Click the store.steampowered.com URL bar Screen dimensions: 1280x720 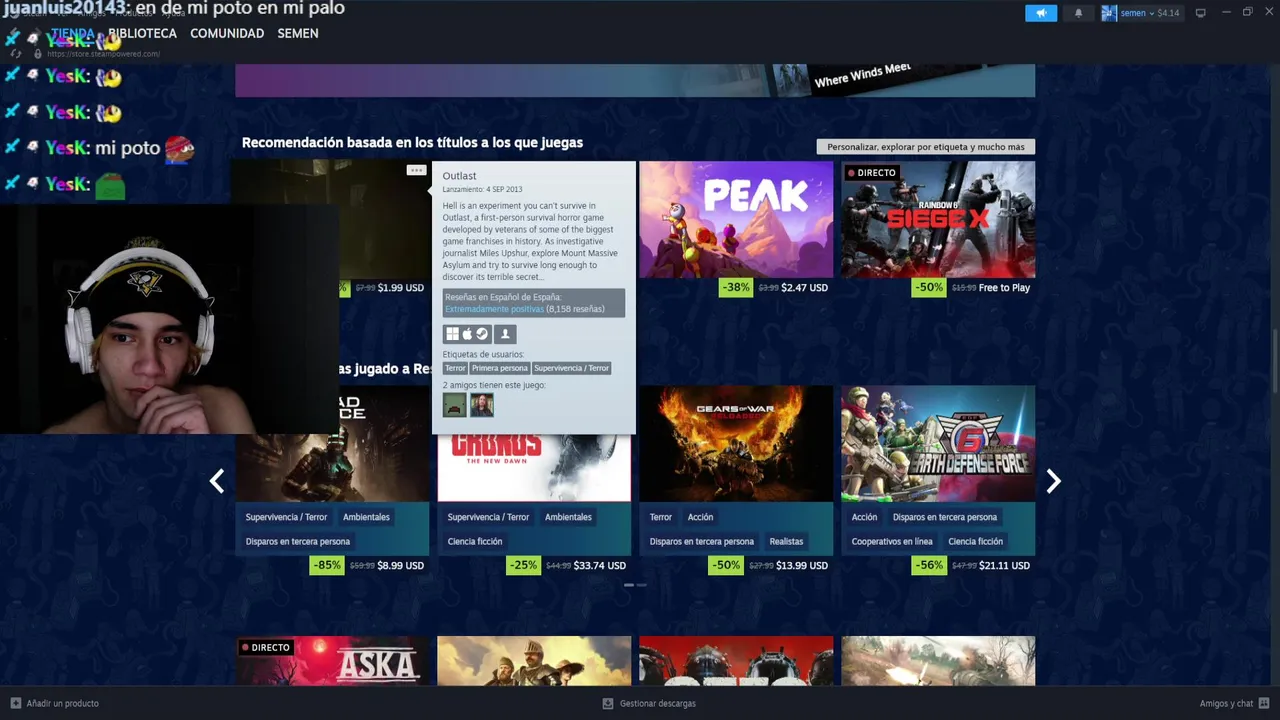pyautogui.click(x=103, y=54)
